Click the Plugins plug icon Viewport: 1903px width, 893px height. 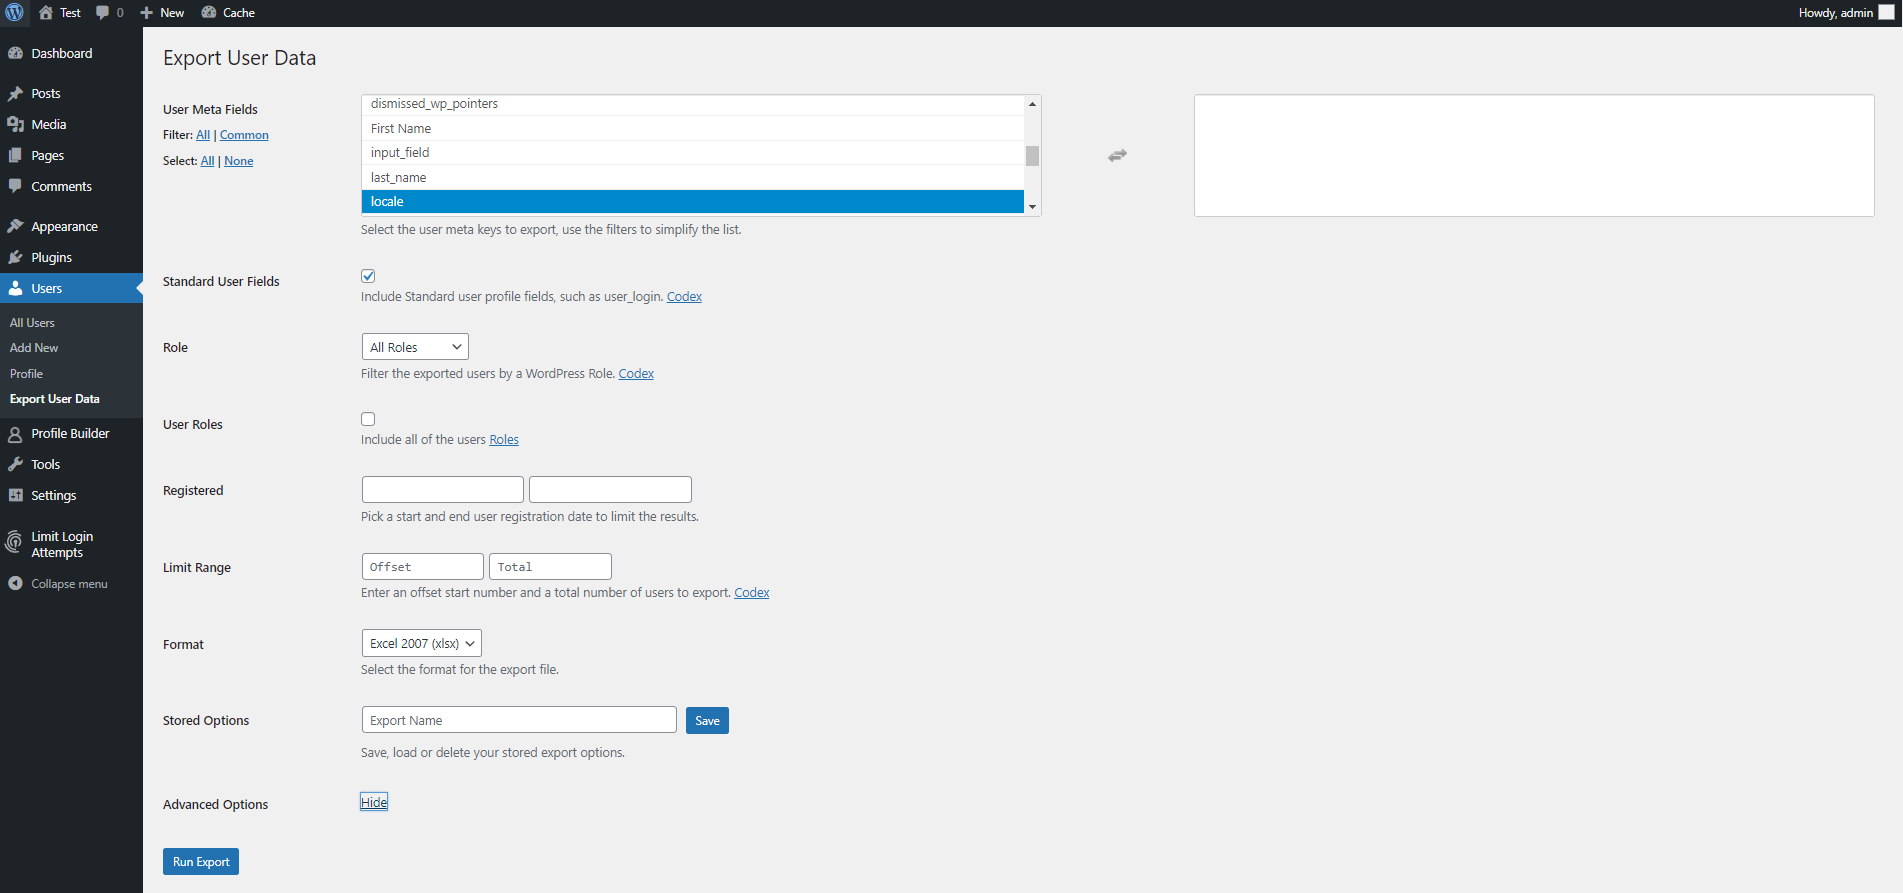(x=15, y=257)
